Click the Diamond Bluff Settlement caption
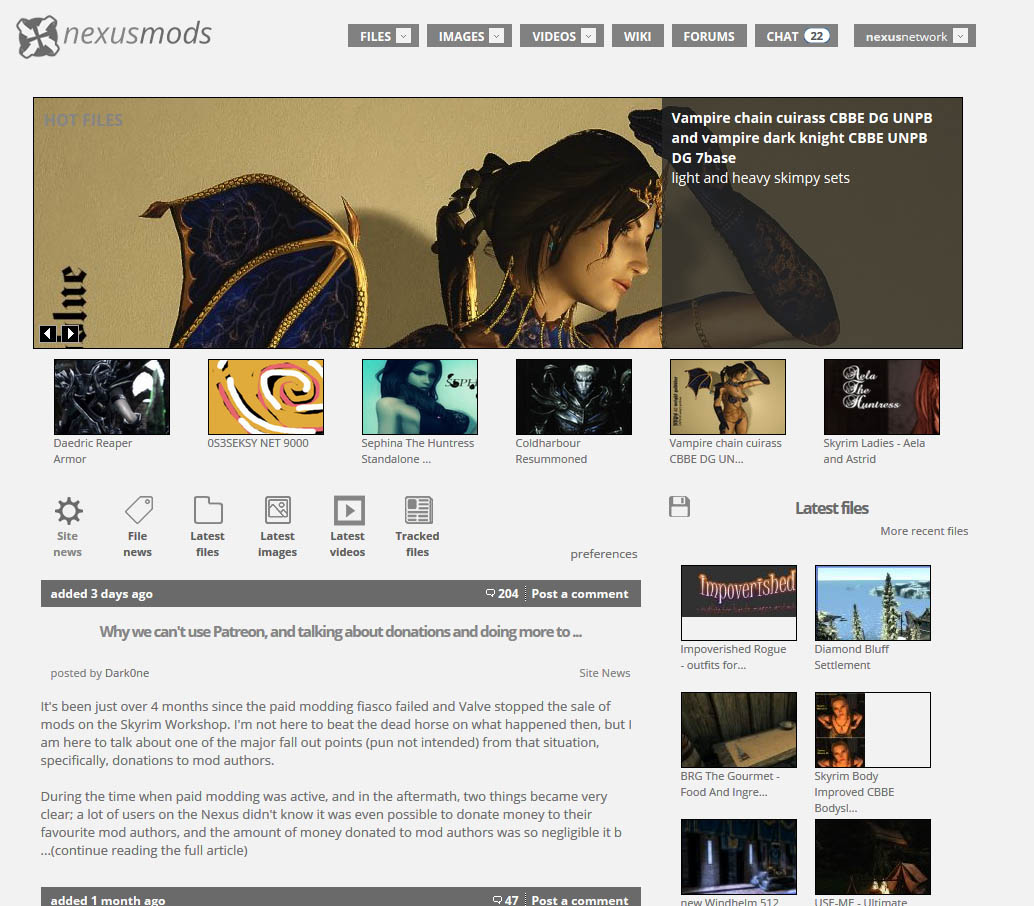 [x=851, y=657]
